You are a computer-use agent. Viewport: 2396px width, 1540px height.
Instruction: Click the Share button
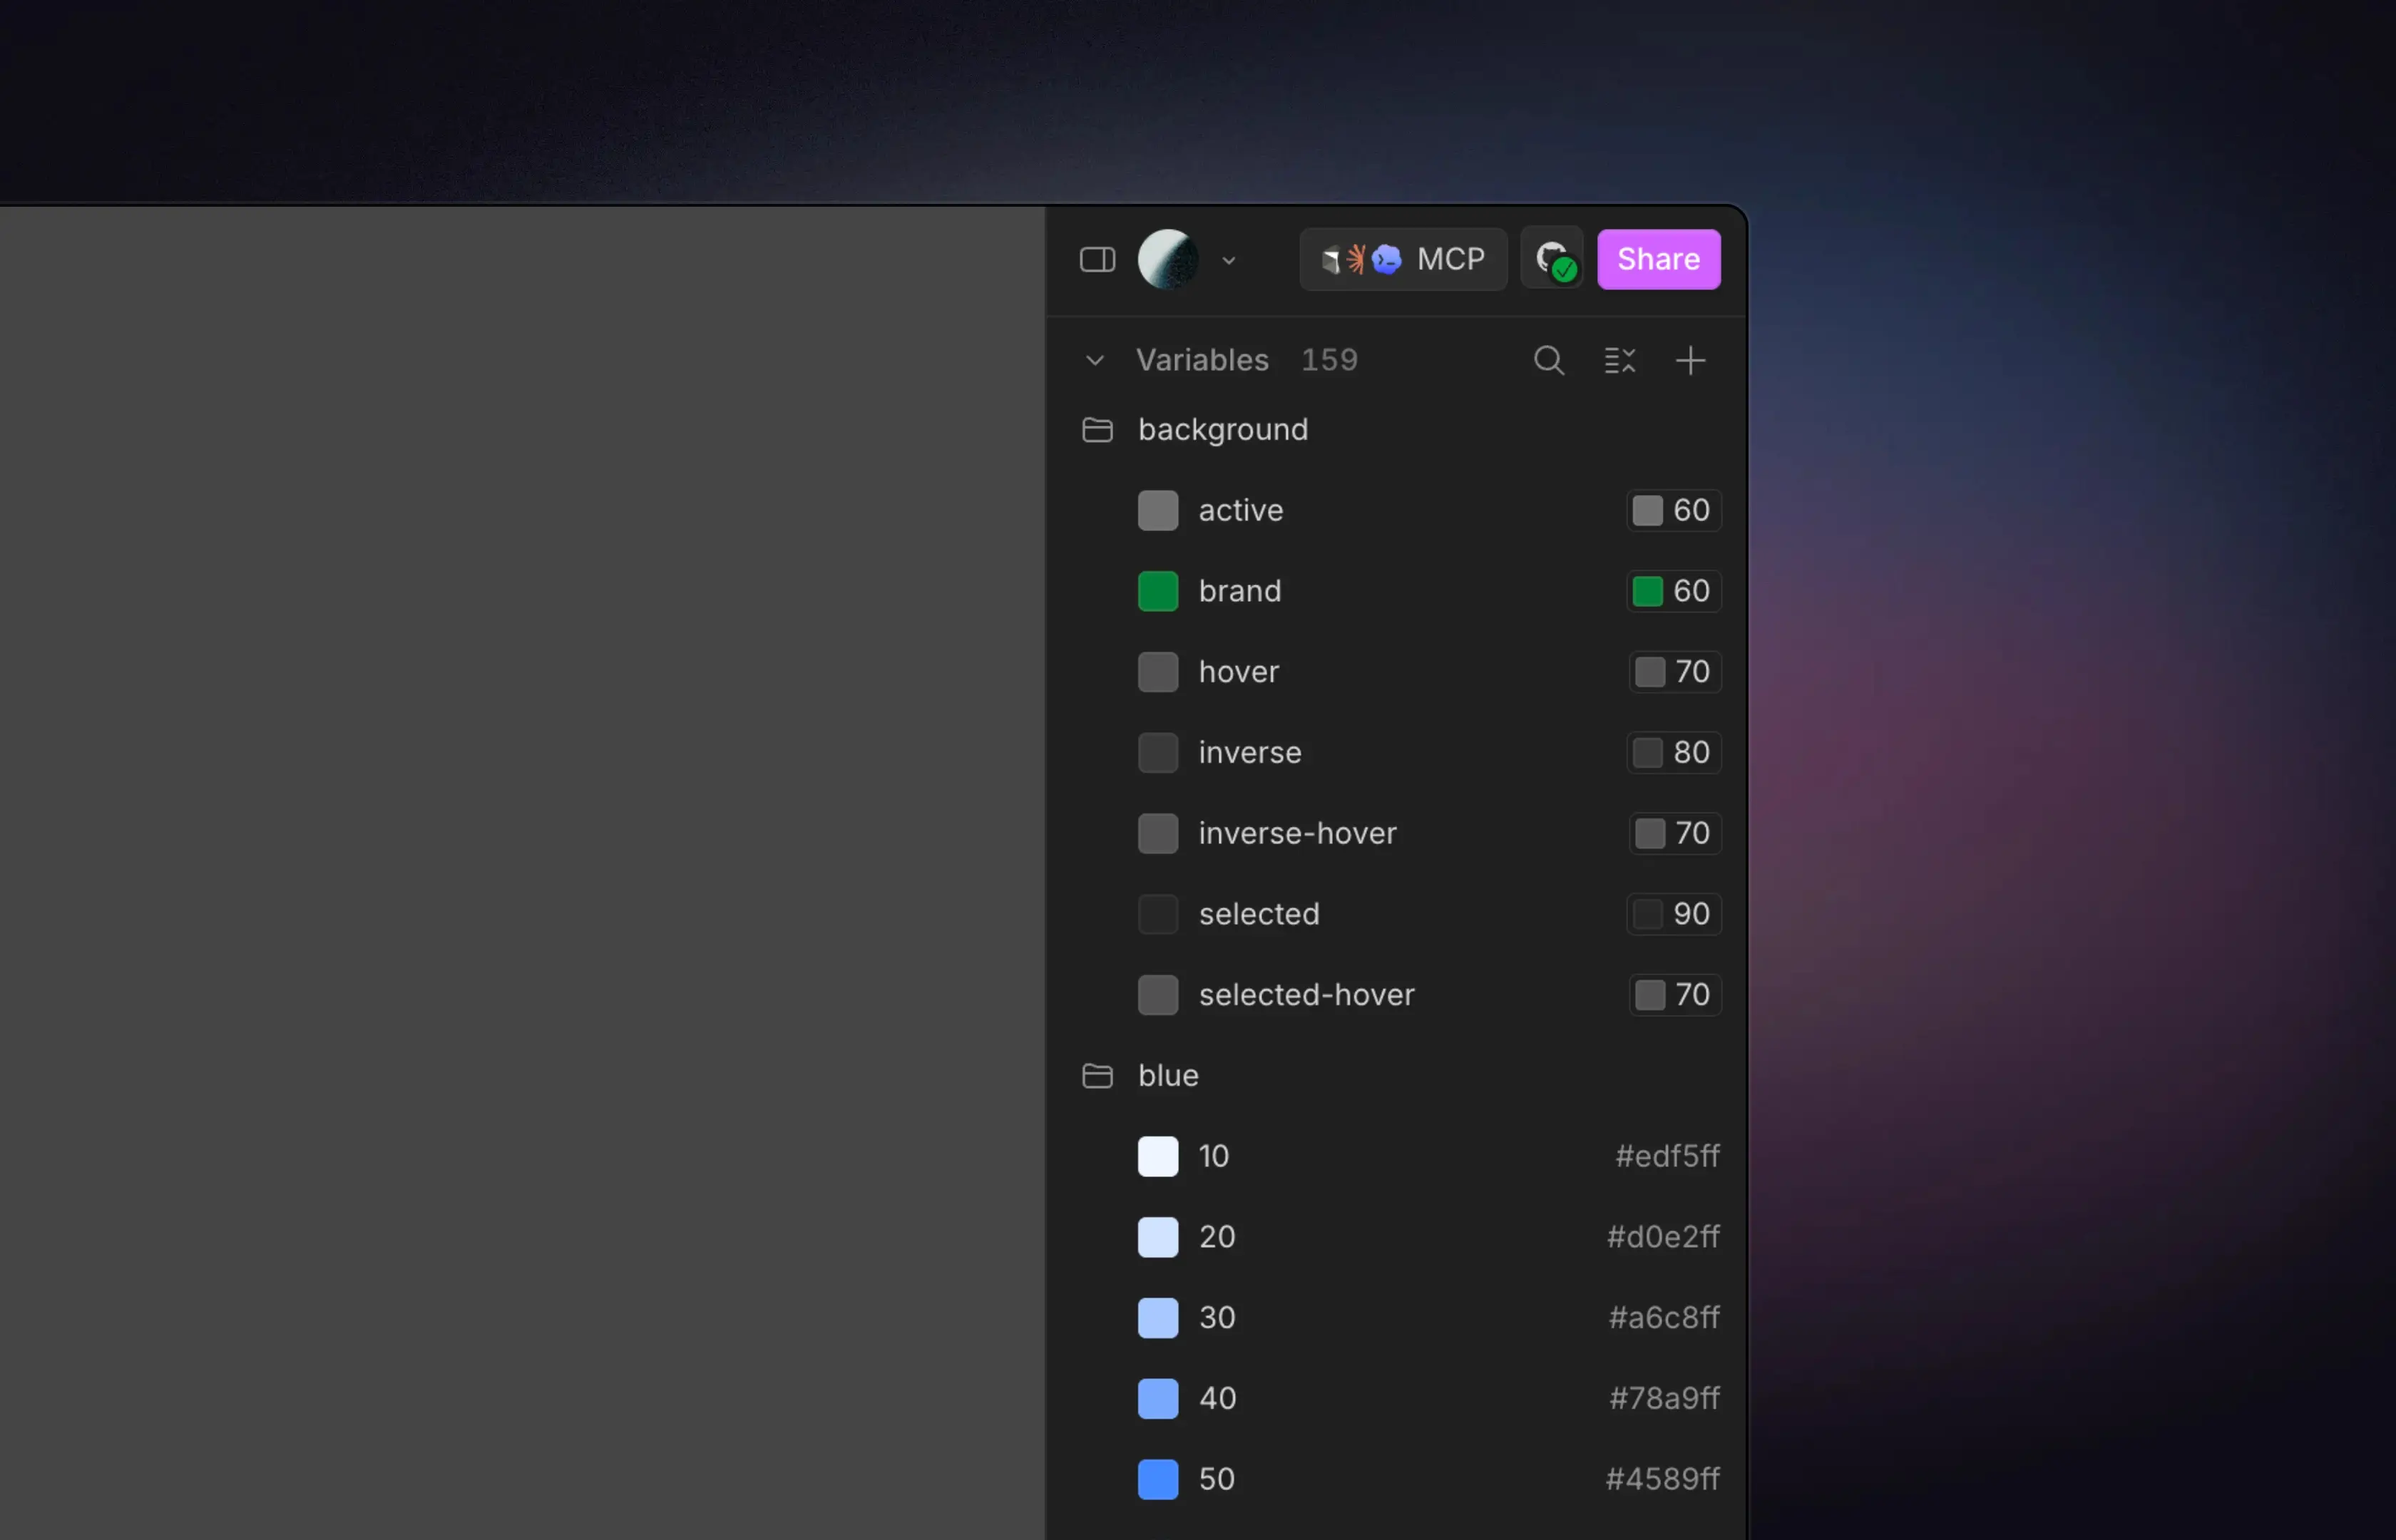coord(1658,259)
